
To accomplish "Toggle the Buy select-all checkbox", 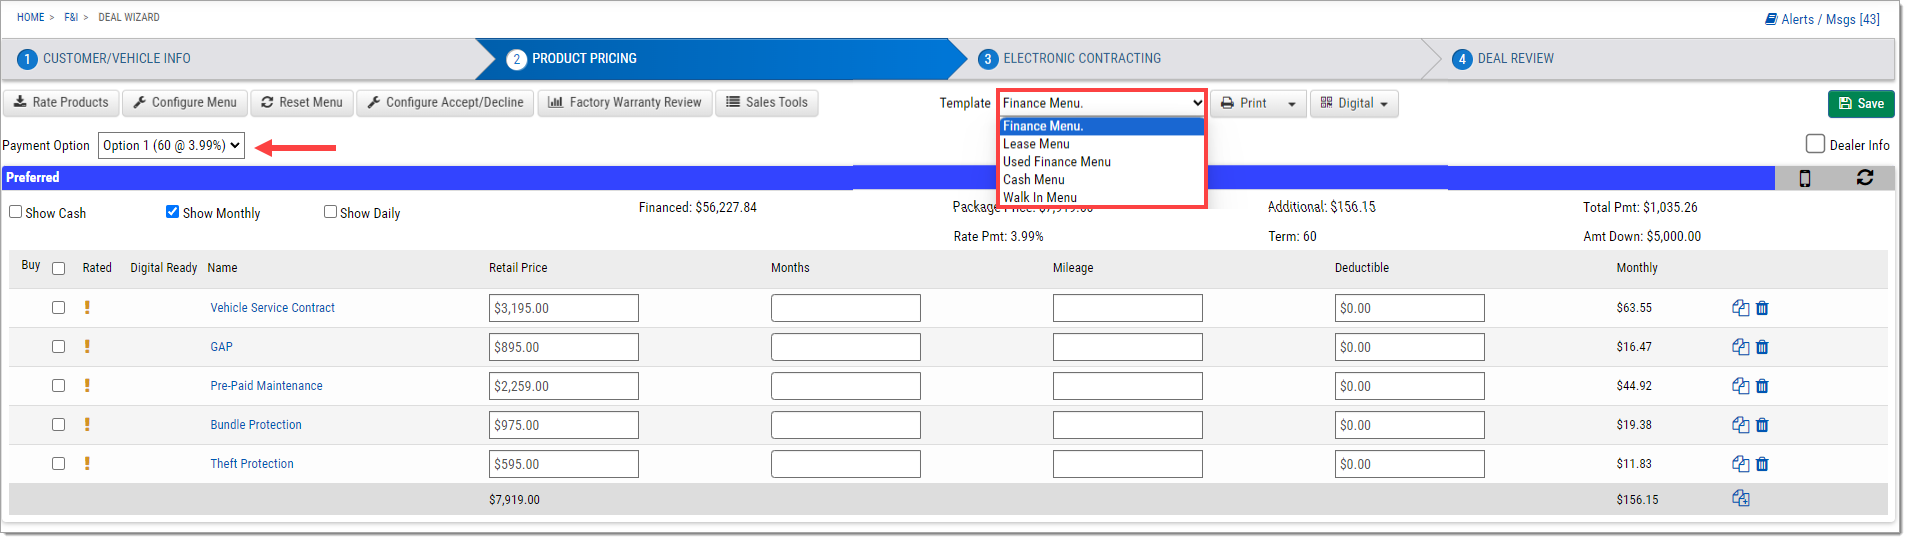I will (58, 268).
